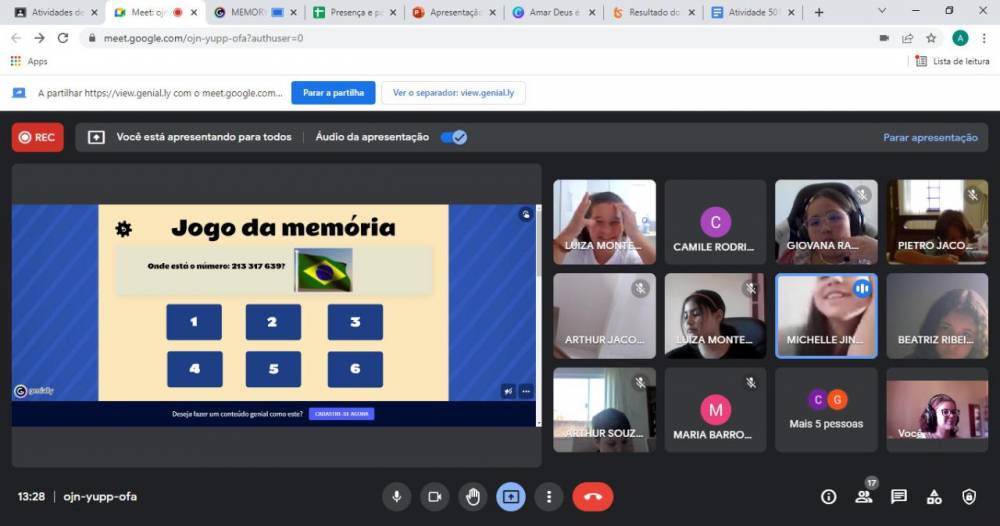Open the host controls shield icon

click(x=969, y=497)
